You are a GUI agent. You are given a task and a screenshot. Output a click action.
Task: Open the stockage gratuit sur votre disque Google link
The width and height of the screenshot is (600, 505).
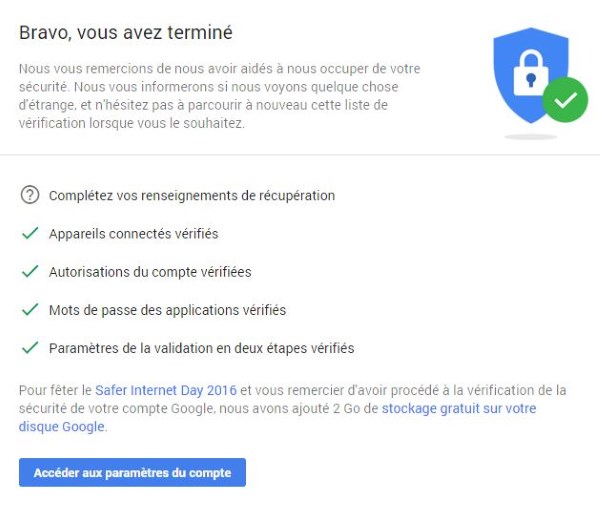[459, 409]
